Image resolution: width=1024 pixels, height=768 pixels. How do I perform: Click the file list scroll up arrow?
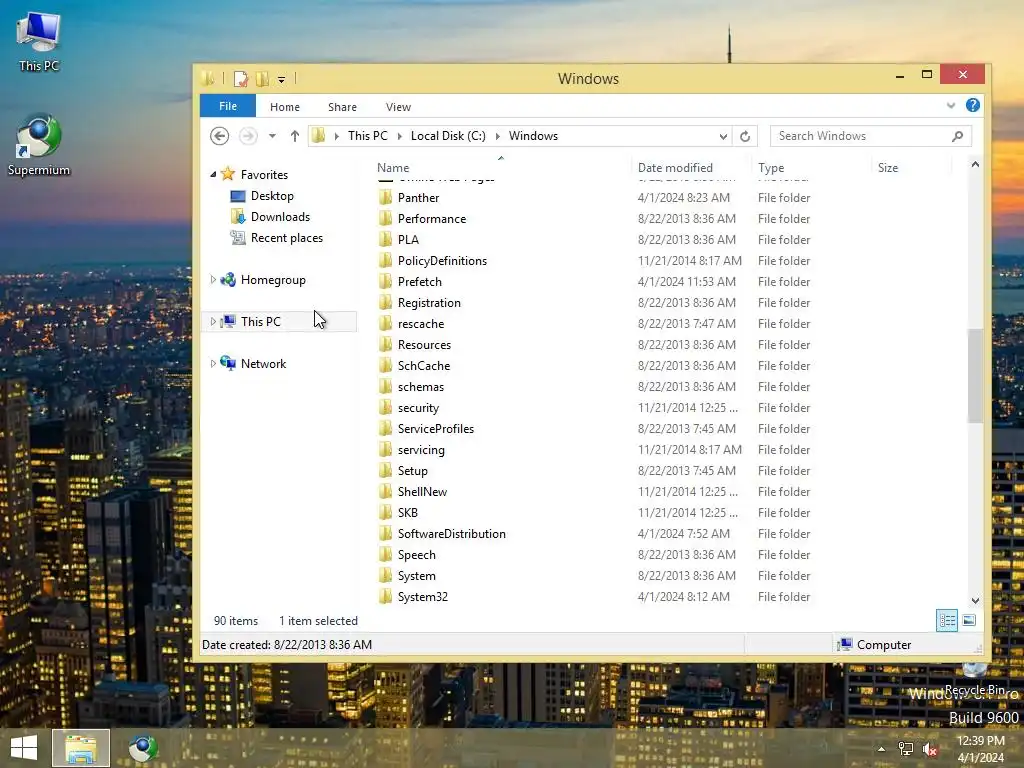click(975, 165)
